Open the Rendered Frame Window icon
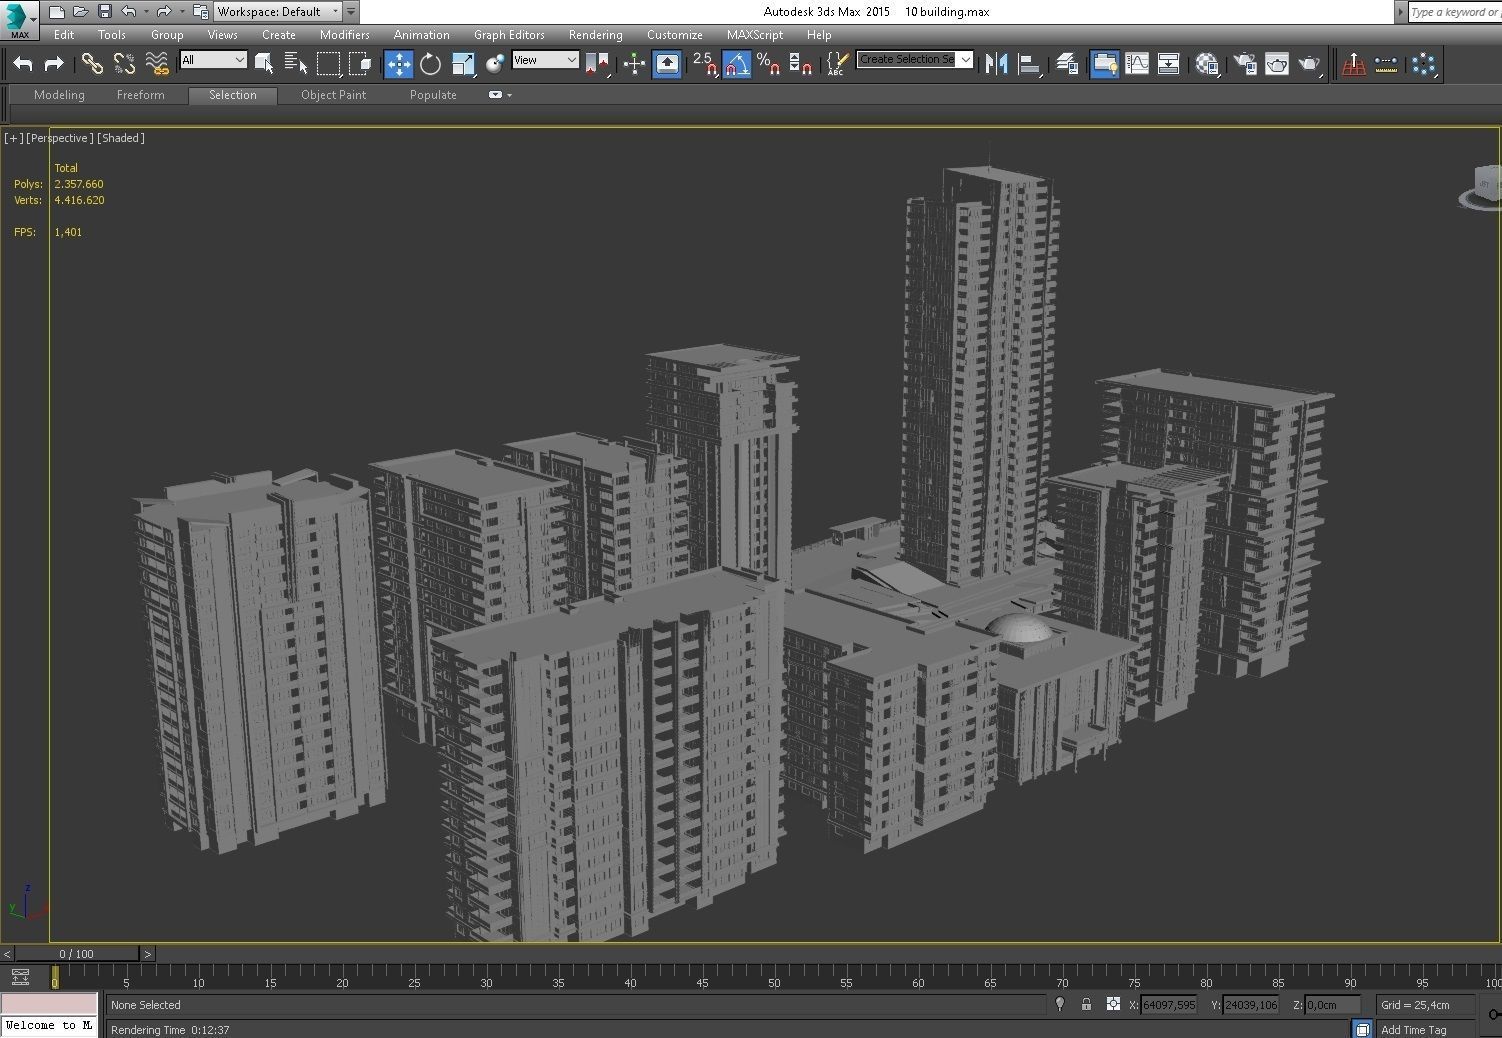 (1277, 64)
